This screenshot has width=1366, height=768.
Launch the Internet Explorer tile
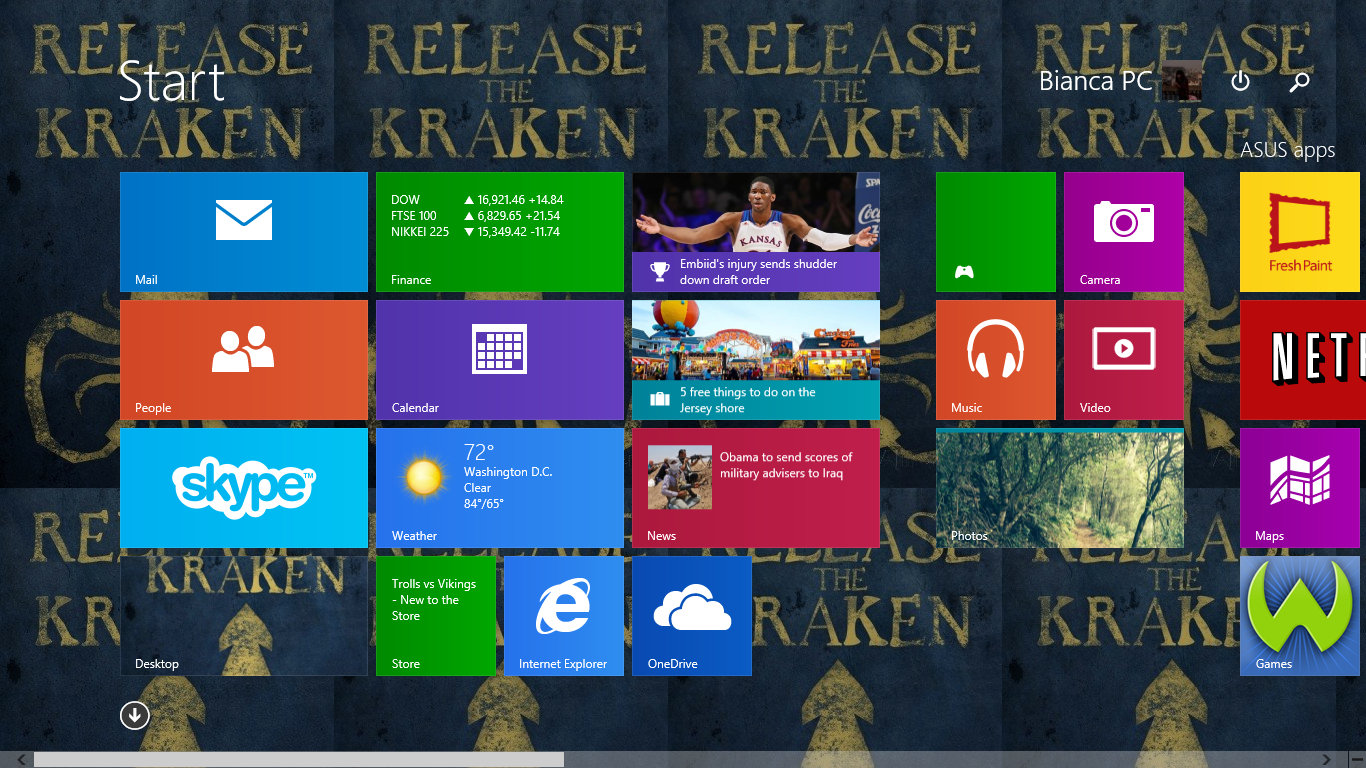564,616
